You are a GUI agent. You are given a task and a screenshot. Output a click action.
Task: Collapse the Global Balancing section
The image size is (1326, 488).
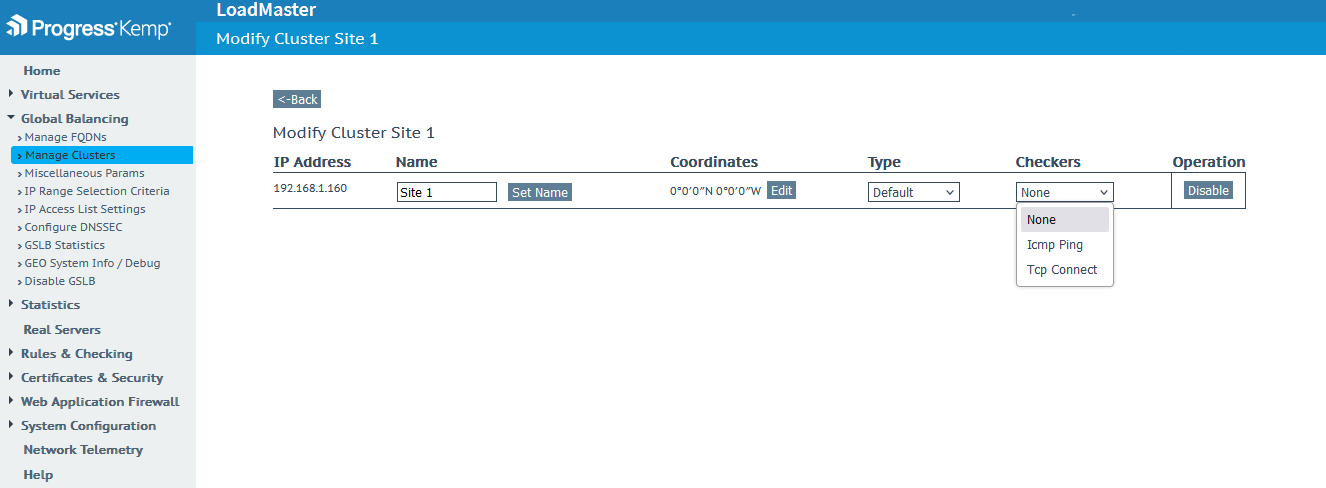74,119
